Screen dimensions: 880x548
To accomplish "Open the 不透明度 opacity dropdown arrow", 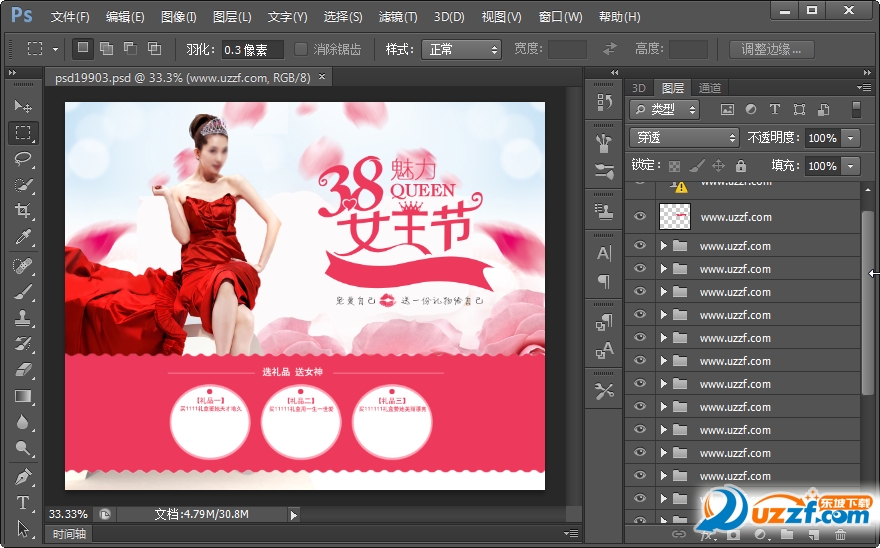I will (851, 138).
